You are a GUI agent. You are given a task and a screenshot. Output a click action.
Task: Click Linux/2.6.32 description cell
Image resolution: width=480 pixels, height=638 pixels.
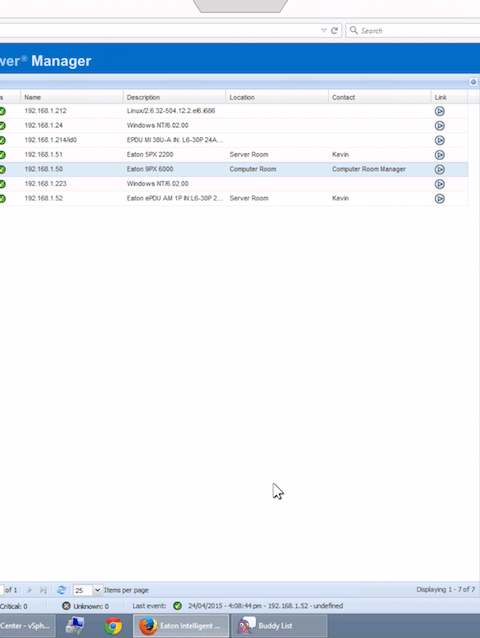coord(171,111)
